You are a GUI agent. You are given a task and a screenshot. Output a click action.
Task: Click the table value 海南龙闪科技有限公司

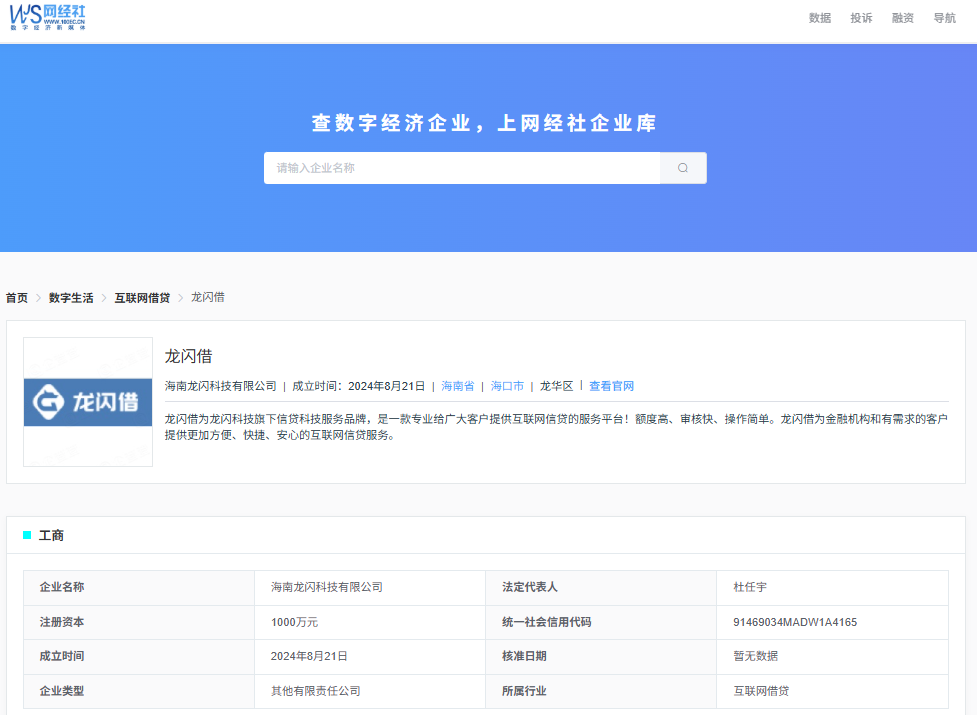click(326, 587)
